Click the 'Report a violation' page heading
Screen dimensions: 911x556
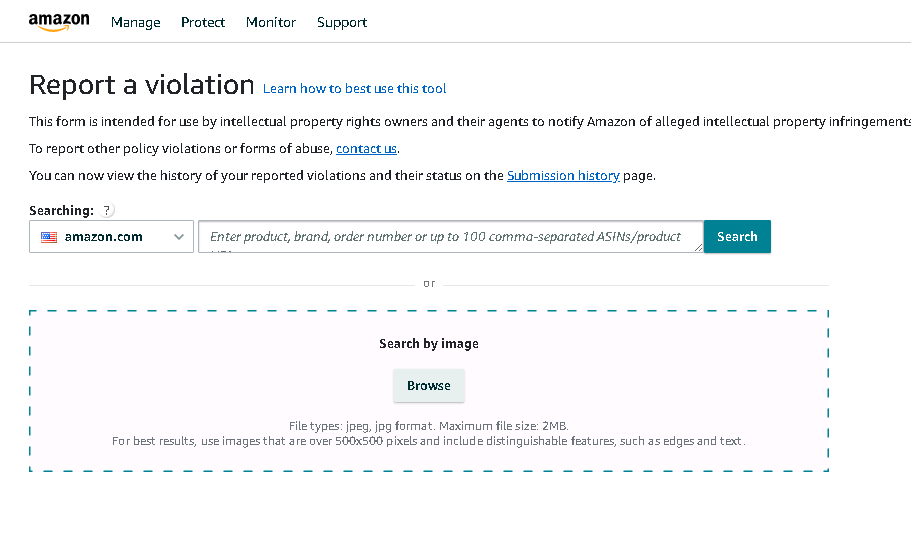142,85
